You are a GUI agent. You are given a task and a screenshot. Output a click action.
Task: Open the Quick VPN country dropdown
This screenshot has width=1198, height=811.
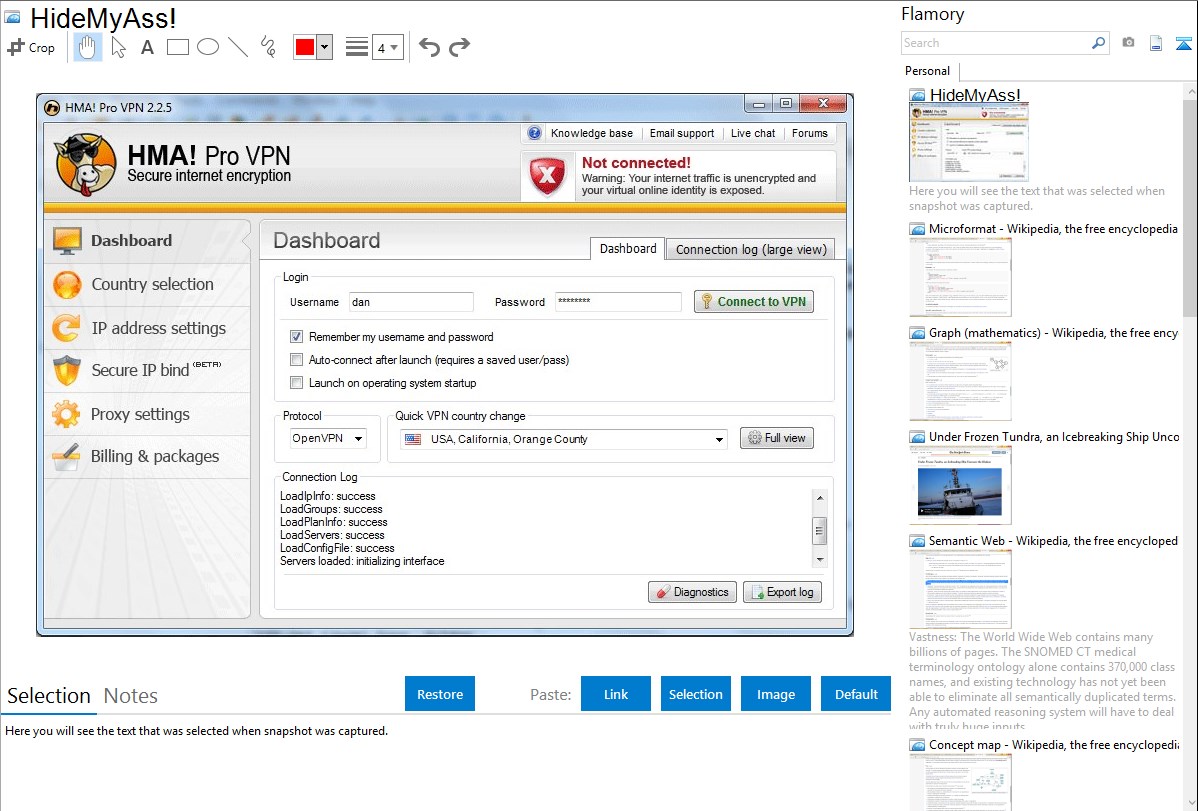tap(564, 439)
